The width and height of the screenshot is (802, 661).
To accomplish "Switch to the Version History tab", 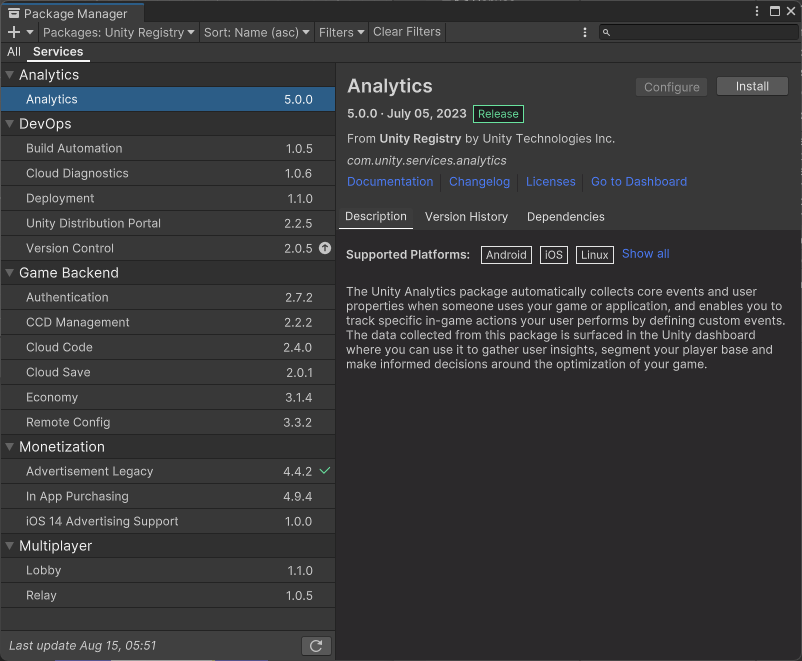I will (466, 217).
